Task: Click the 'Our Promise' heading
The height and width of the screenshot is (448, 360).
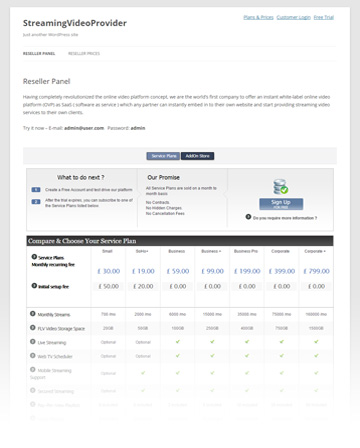Action: coord(163,177)
